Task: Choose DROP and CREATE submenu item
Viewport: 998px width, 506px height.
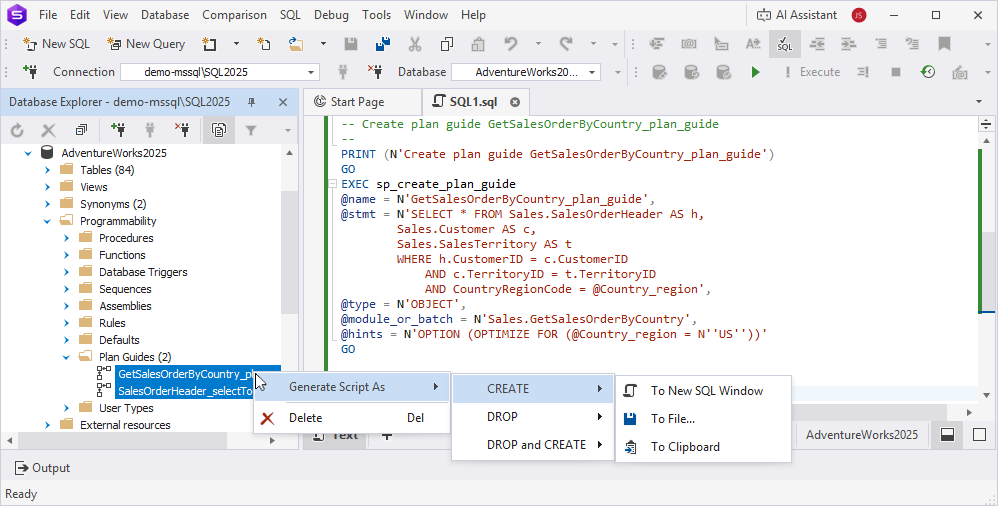Action: [x=533, y=445]
